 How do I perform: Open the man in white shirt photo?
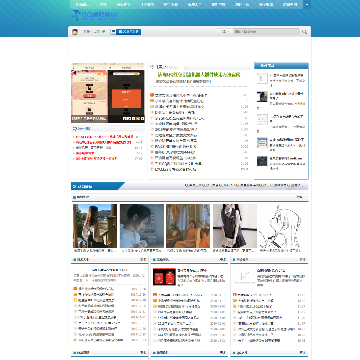(x=142, y=226)
